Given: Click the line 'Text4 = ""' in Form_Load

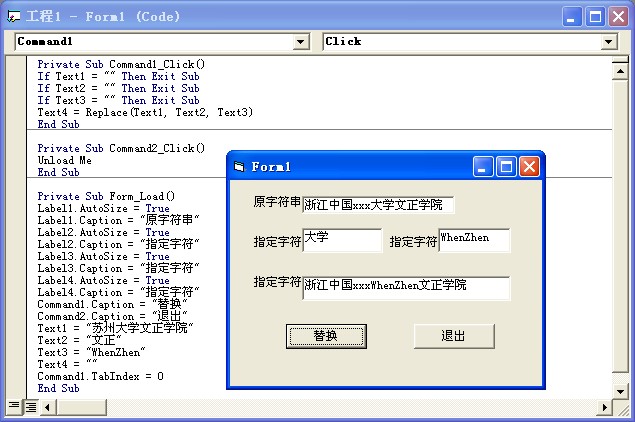Looking at the screenshot, I should click(x=67, y=364).
